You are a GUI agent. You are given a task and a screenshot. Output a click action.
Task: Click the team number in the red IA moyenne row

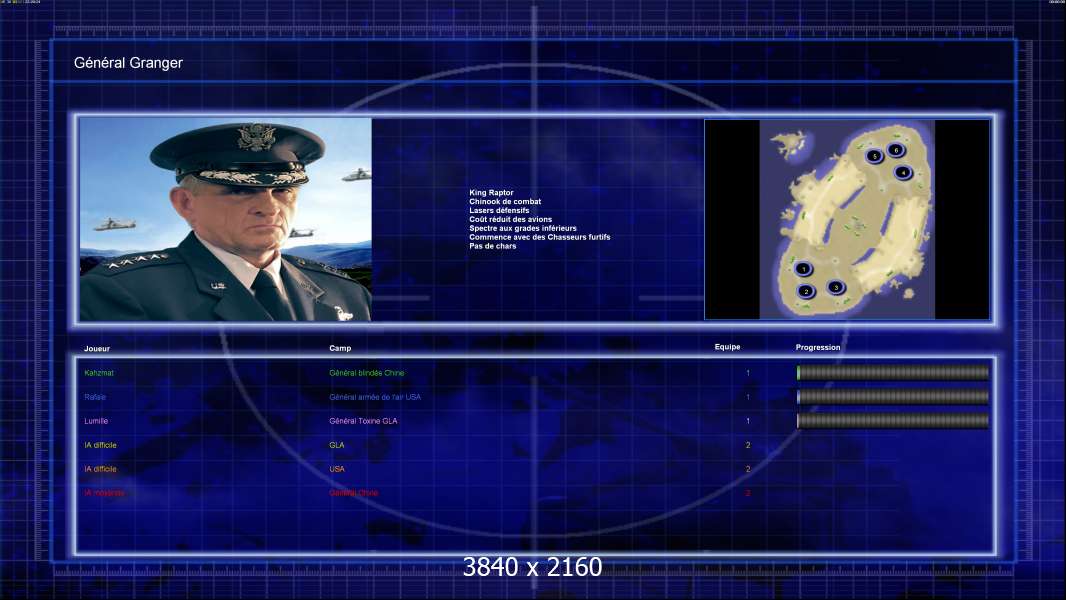[748, 493]
